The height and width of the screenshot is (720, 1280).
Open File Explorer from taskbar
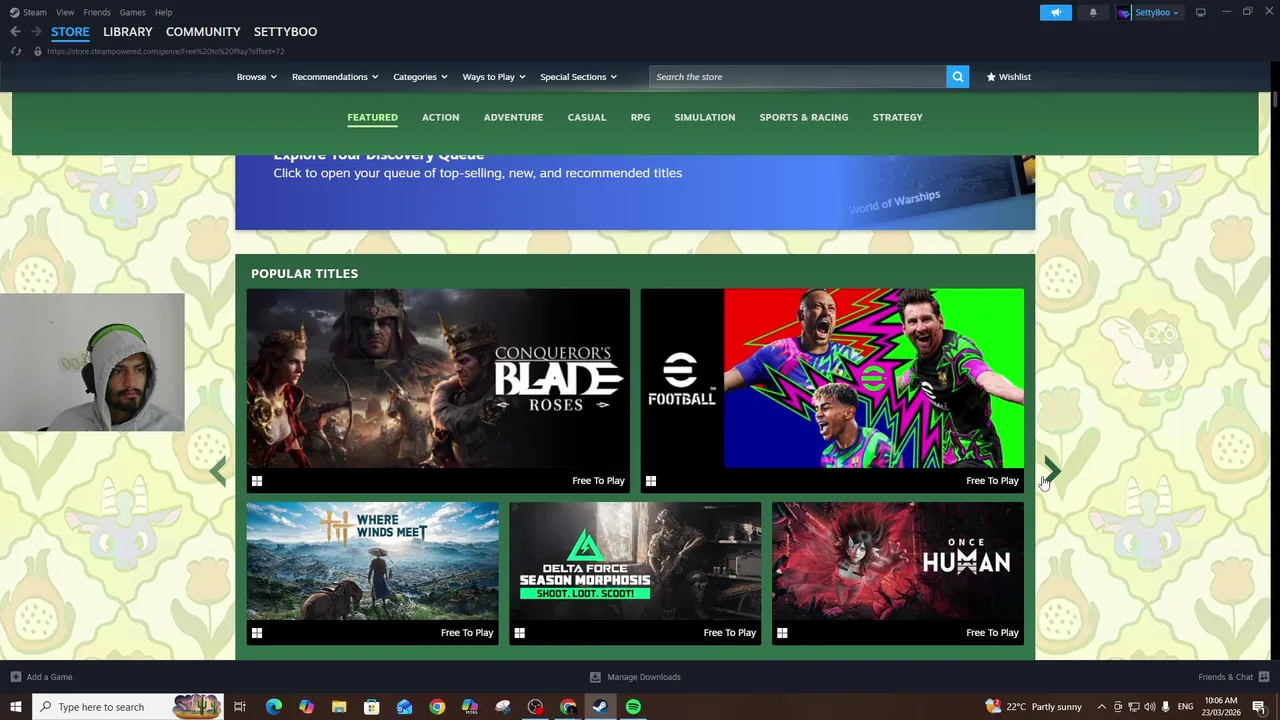(x=339, y=707)
